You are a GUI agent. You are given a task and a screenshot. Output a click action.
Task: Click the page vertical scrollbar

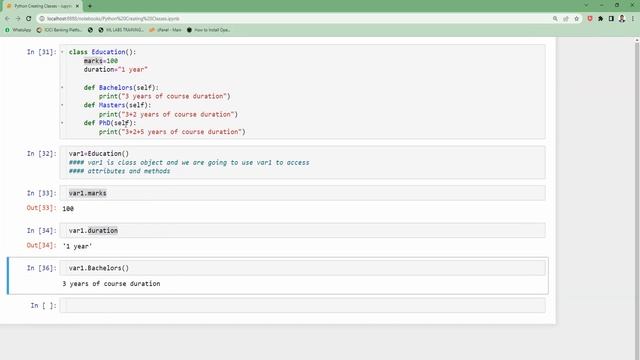pos(637,198)
